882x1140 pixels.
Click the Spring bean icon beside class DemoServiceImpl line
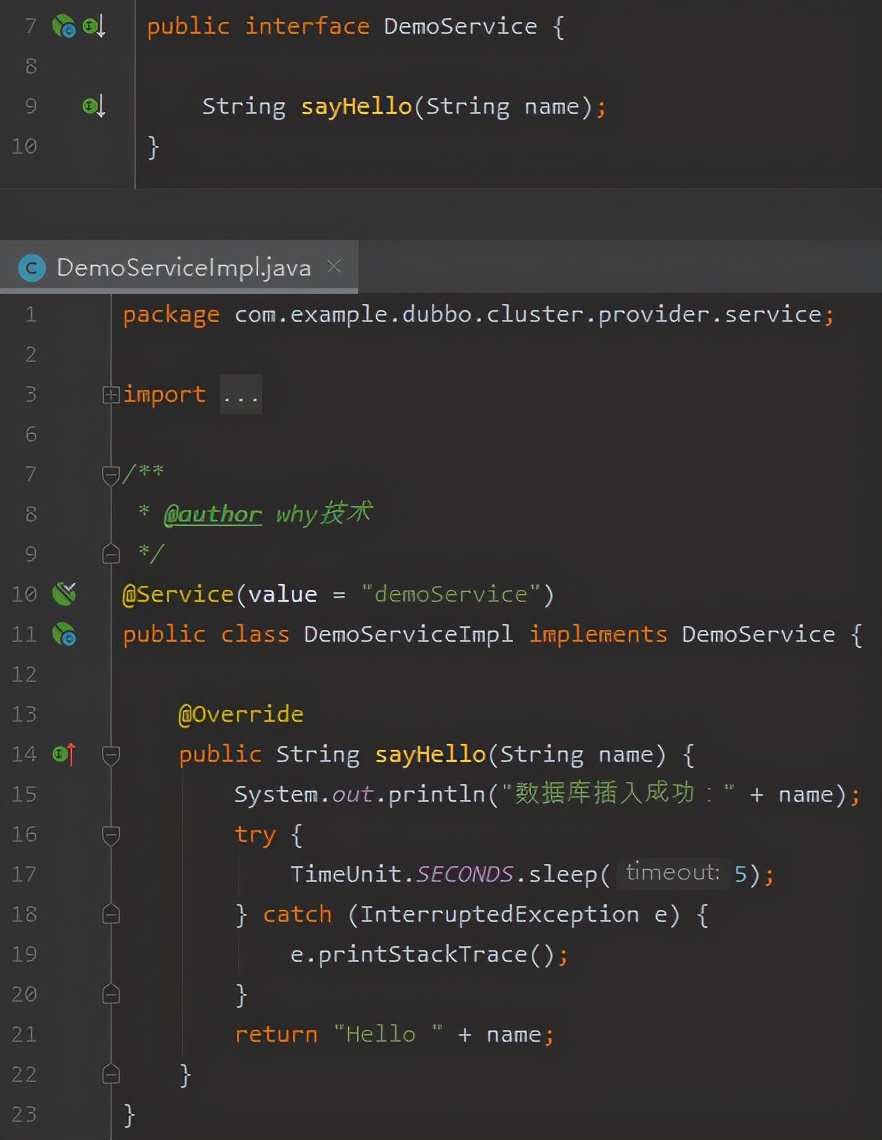[64, 635]
